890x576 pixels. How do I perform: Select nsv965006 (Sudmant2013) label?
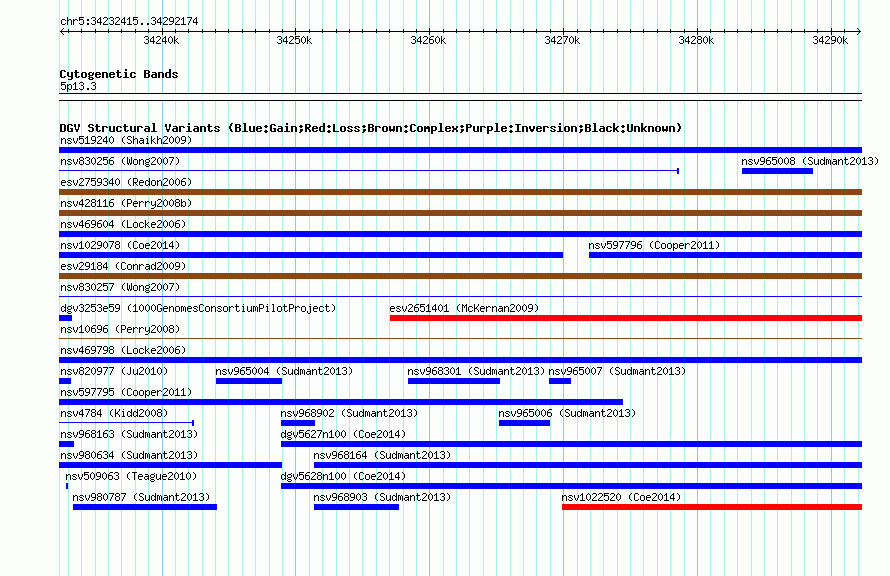click(567, 413)
